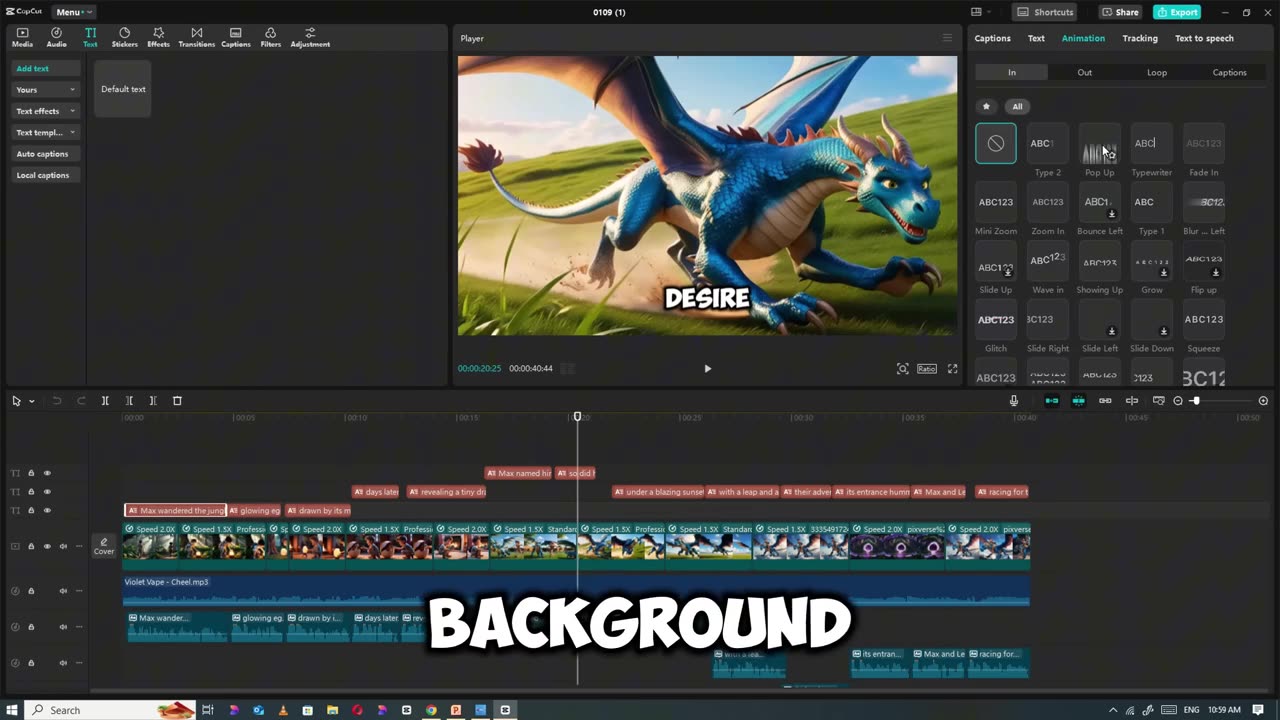Open the Media panel icon
The width and height of the screenshot is (1280, 720).
(x=22, y=37)
